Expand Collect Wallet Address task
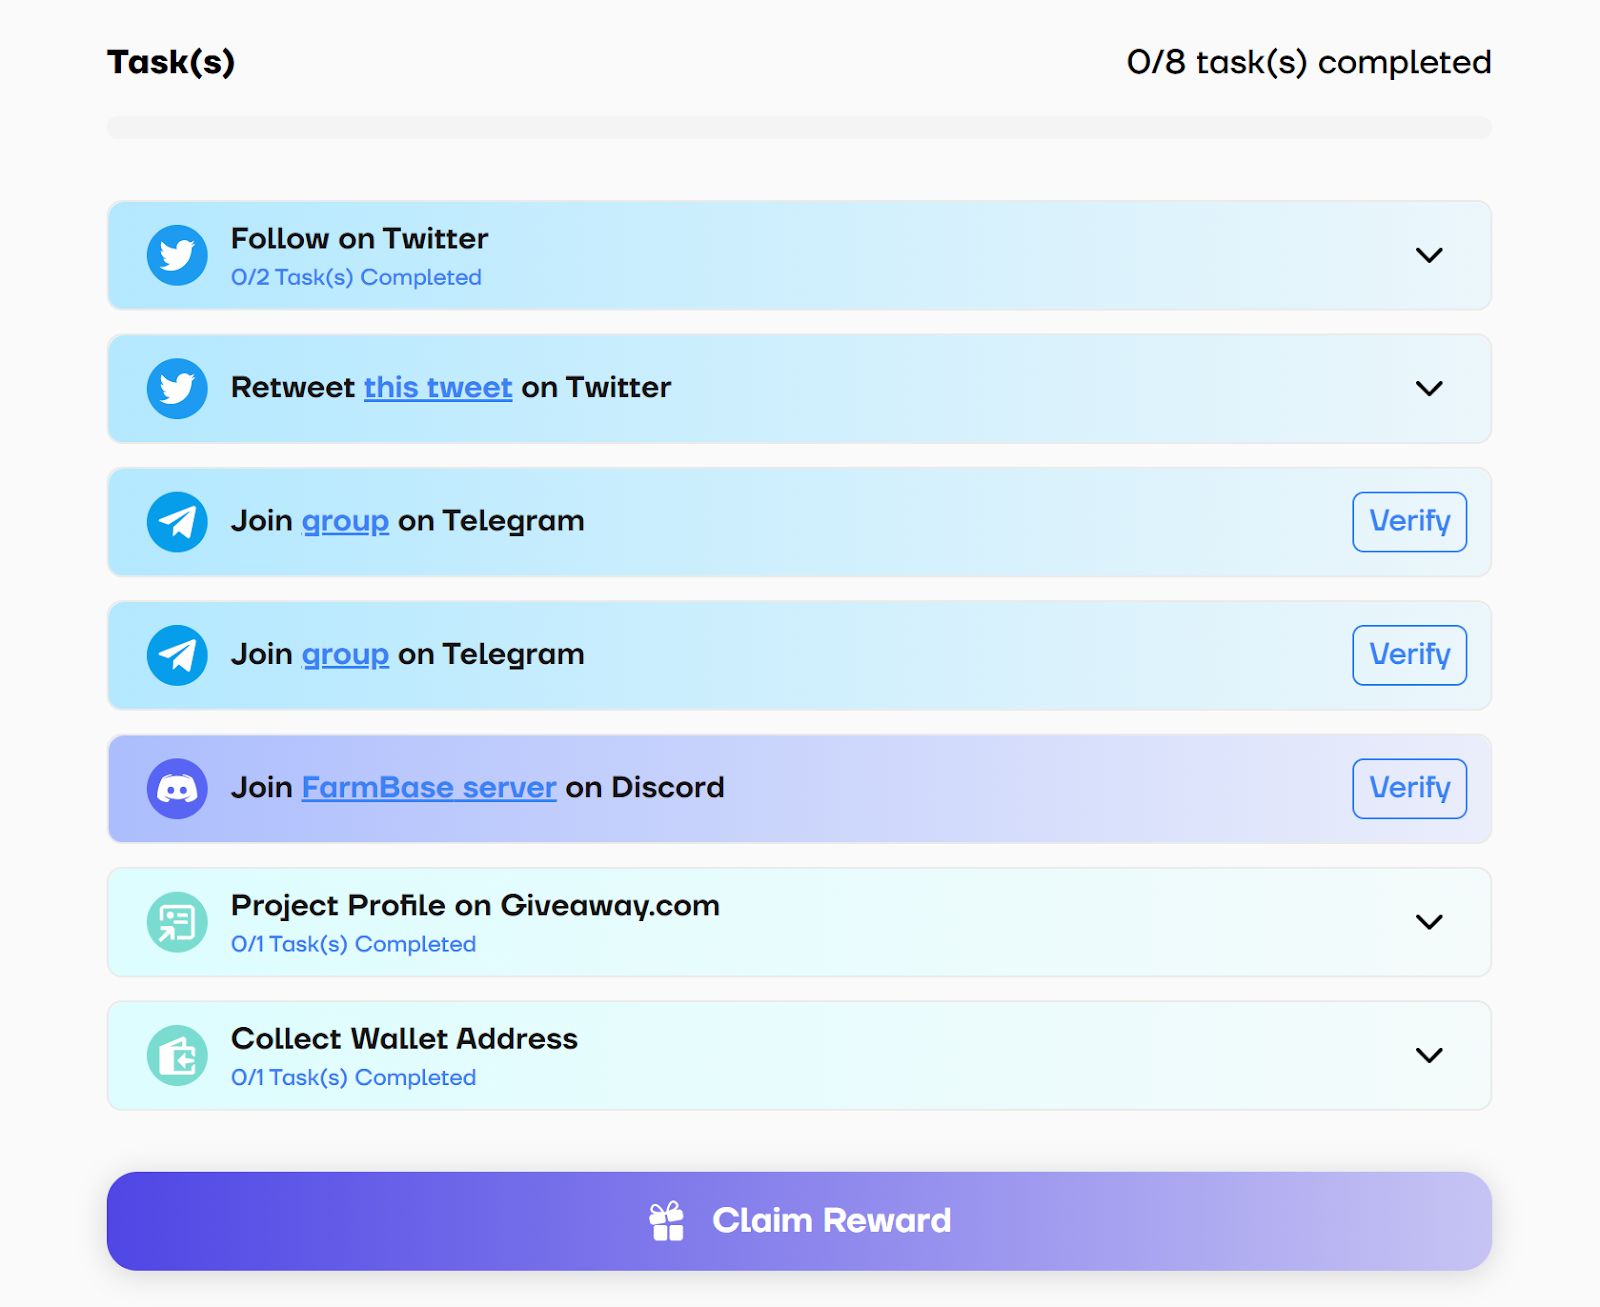Screen dimensions: 1600x1307 pos(1429,1055)
